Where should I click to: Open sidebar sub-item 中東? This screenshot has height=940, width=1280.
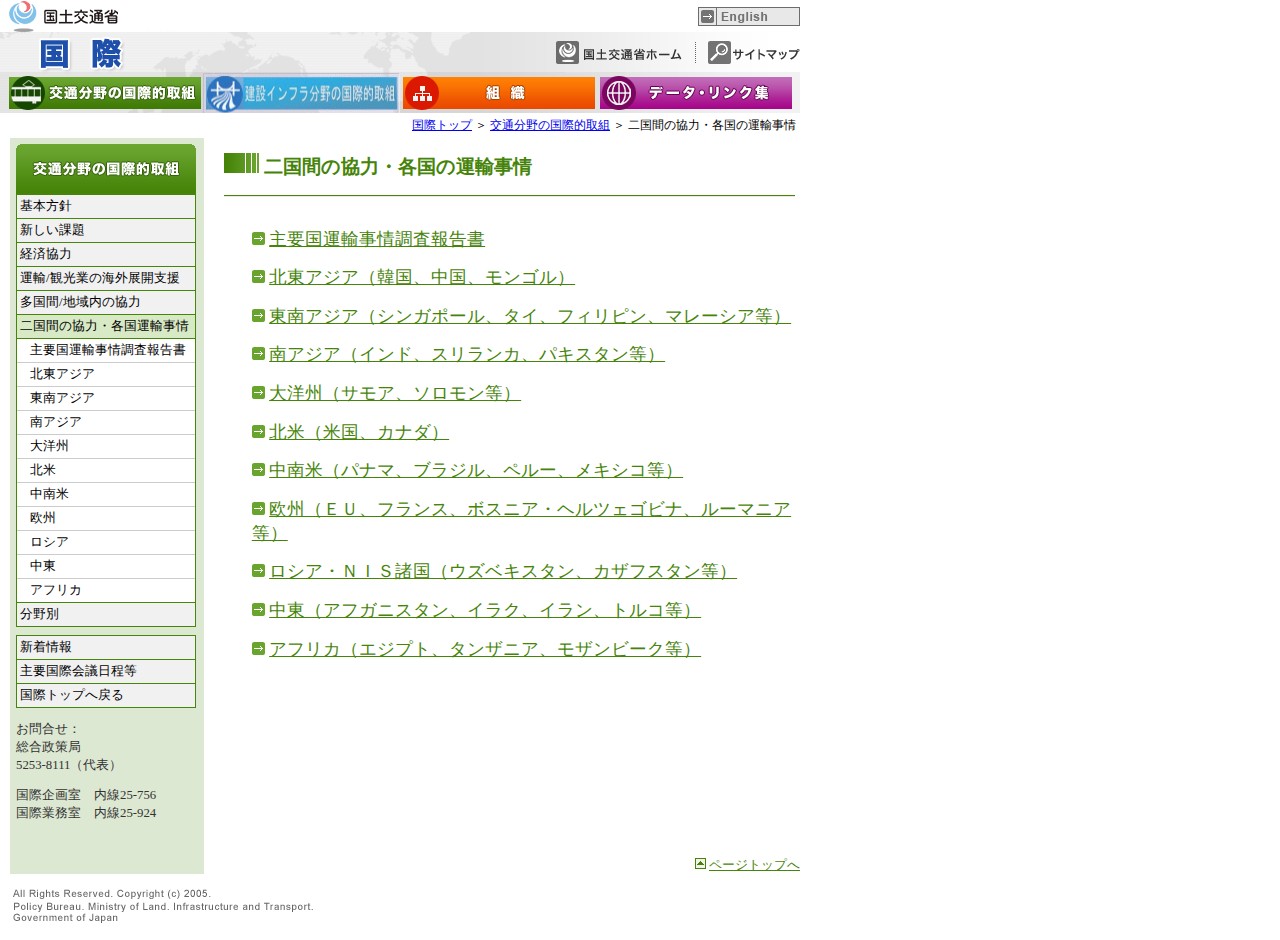pyautogui.click(x=106, y=566)
